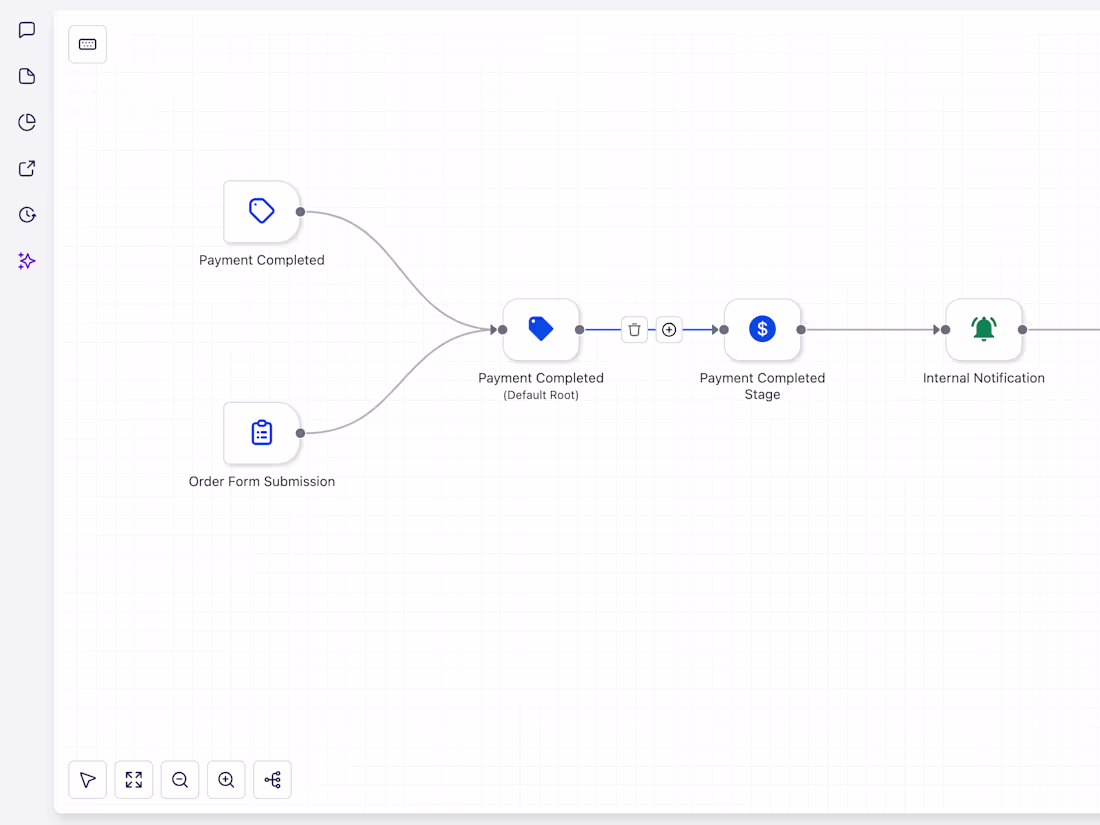Screen dimensions: 1100x825
Task: Select the pointer tool in the bottom toolbar
Action: coord(87,779)
